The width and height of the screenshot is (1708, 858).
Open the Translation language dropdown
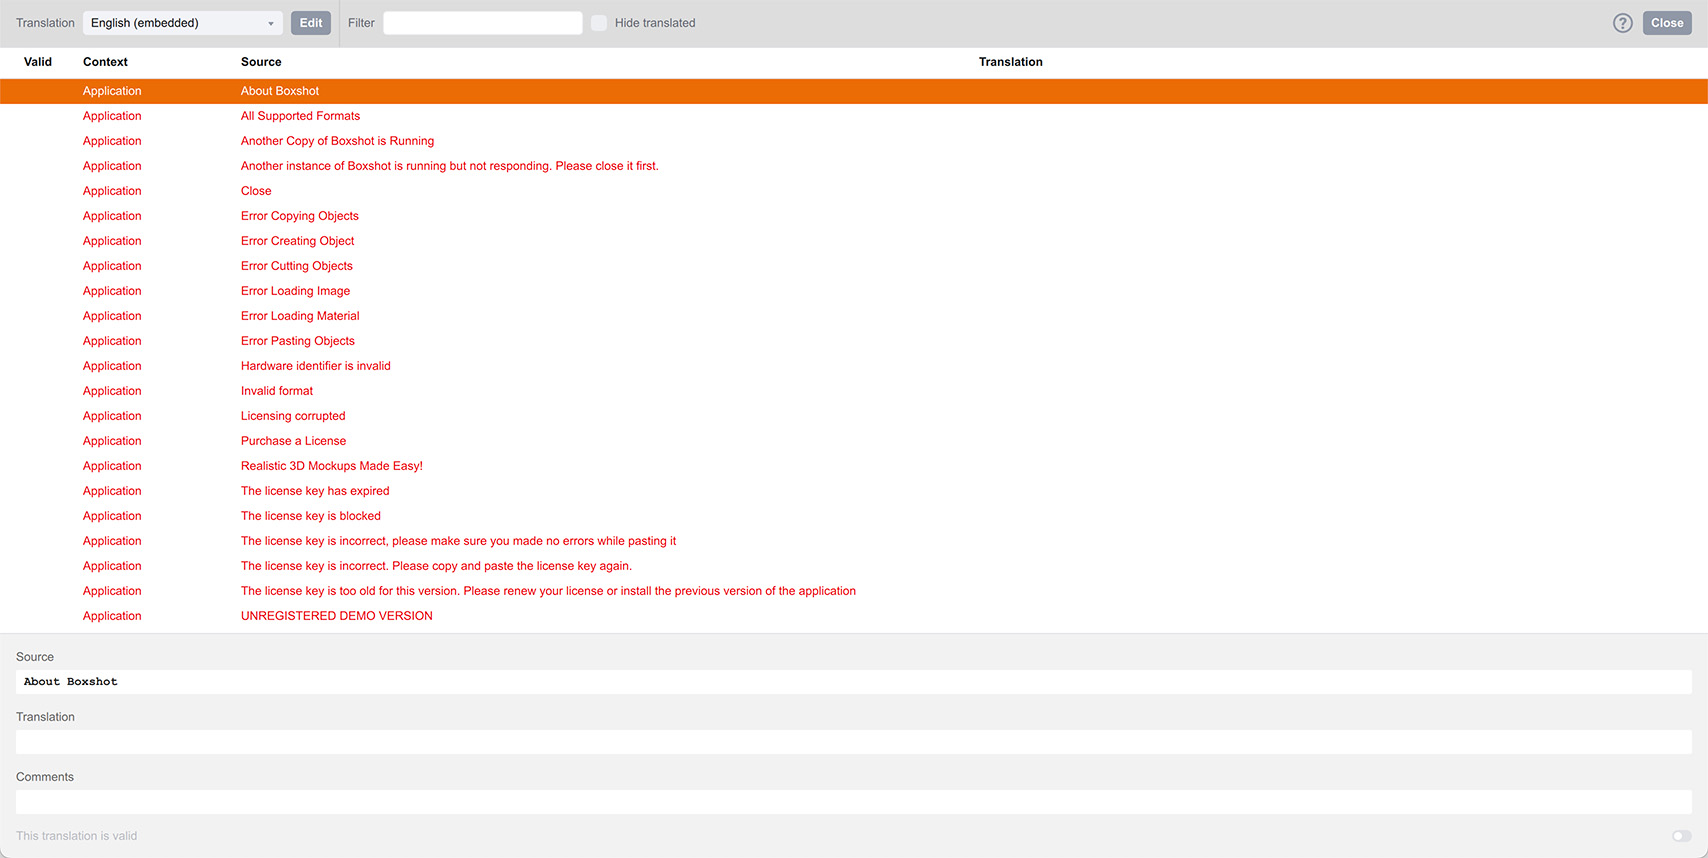[x=182, y=23]
